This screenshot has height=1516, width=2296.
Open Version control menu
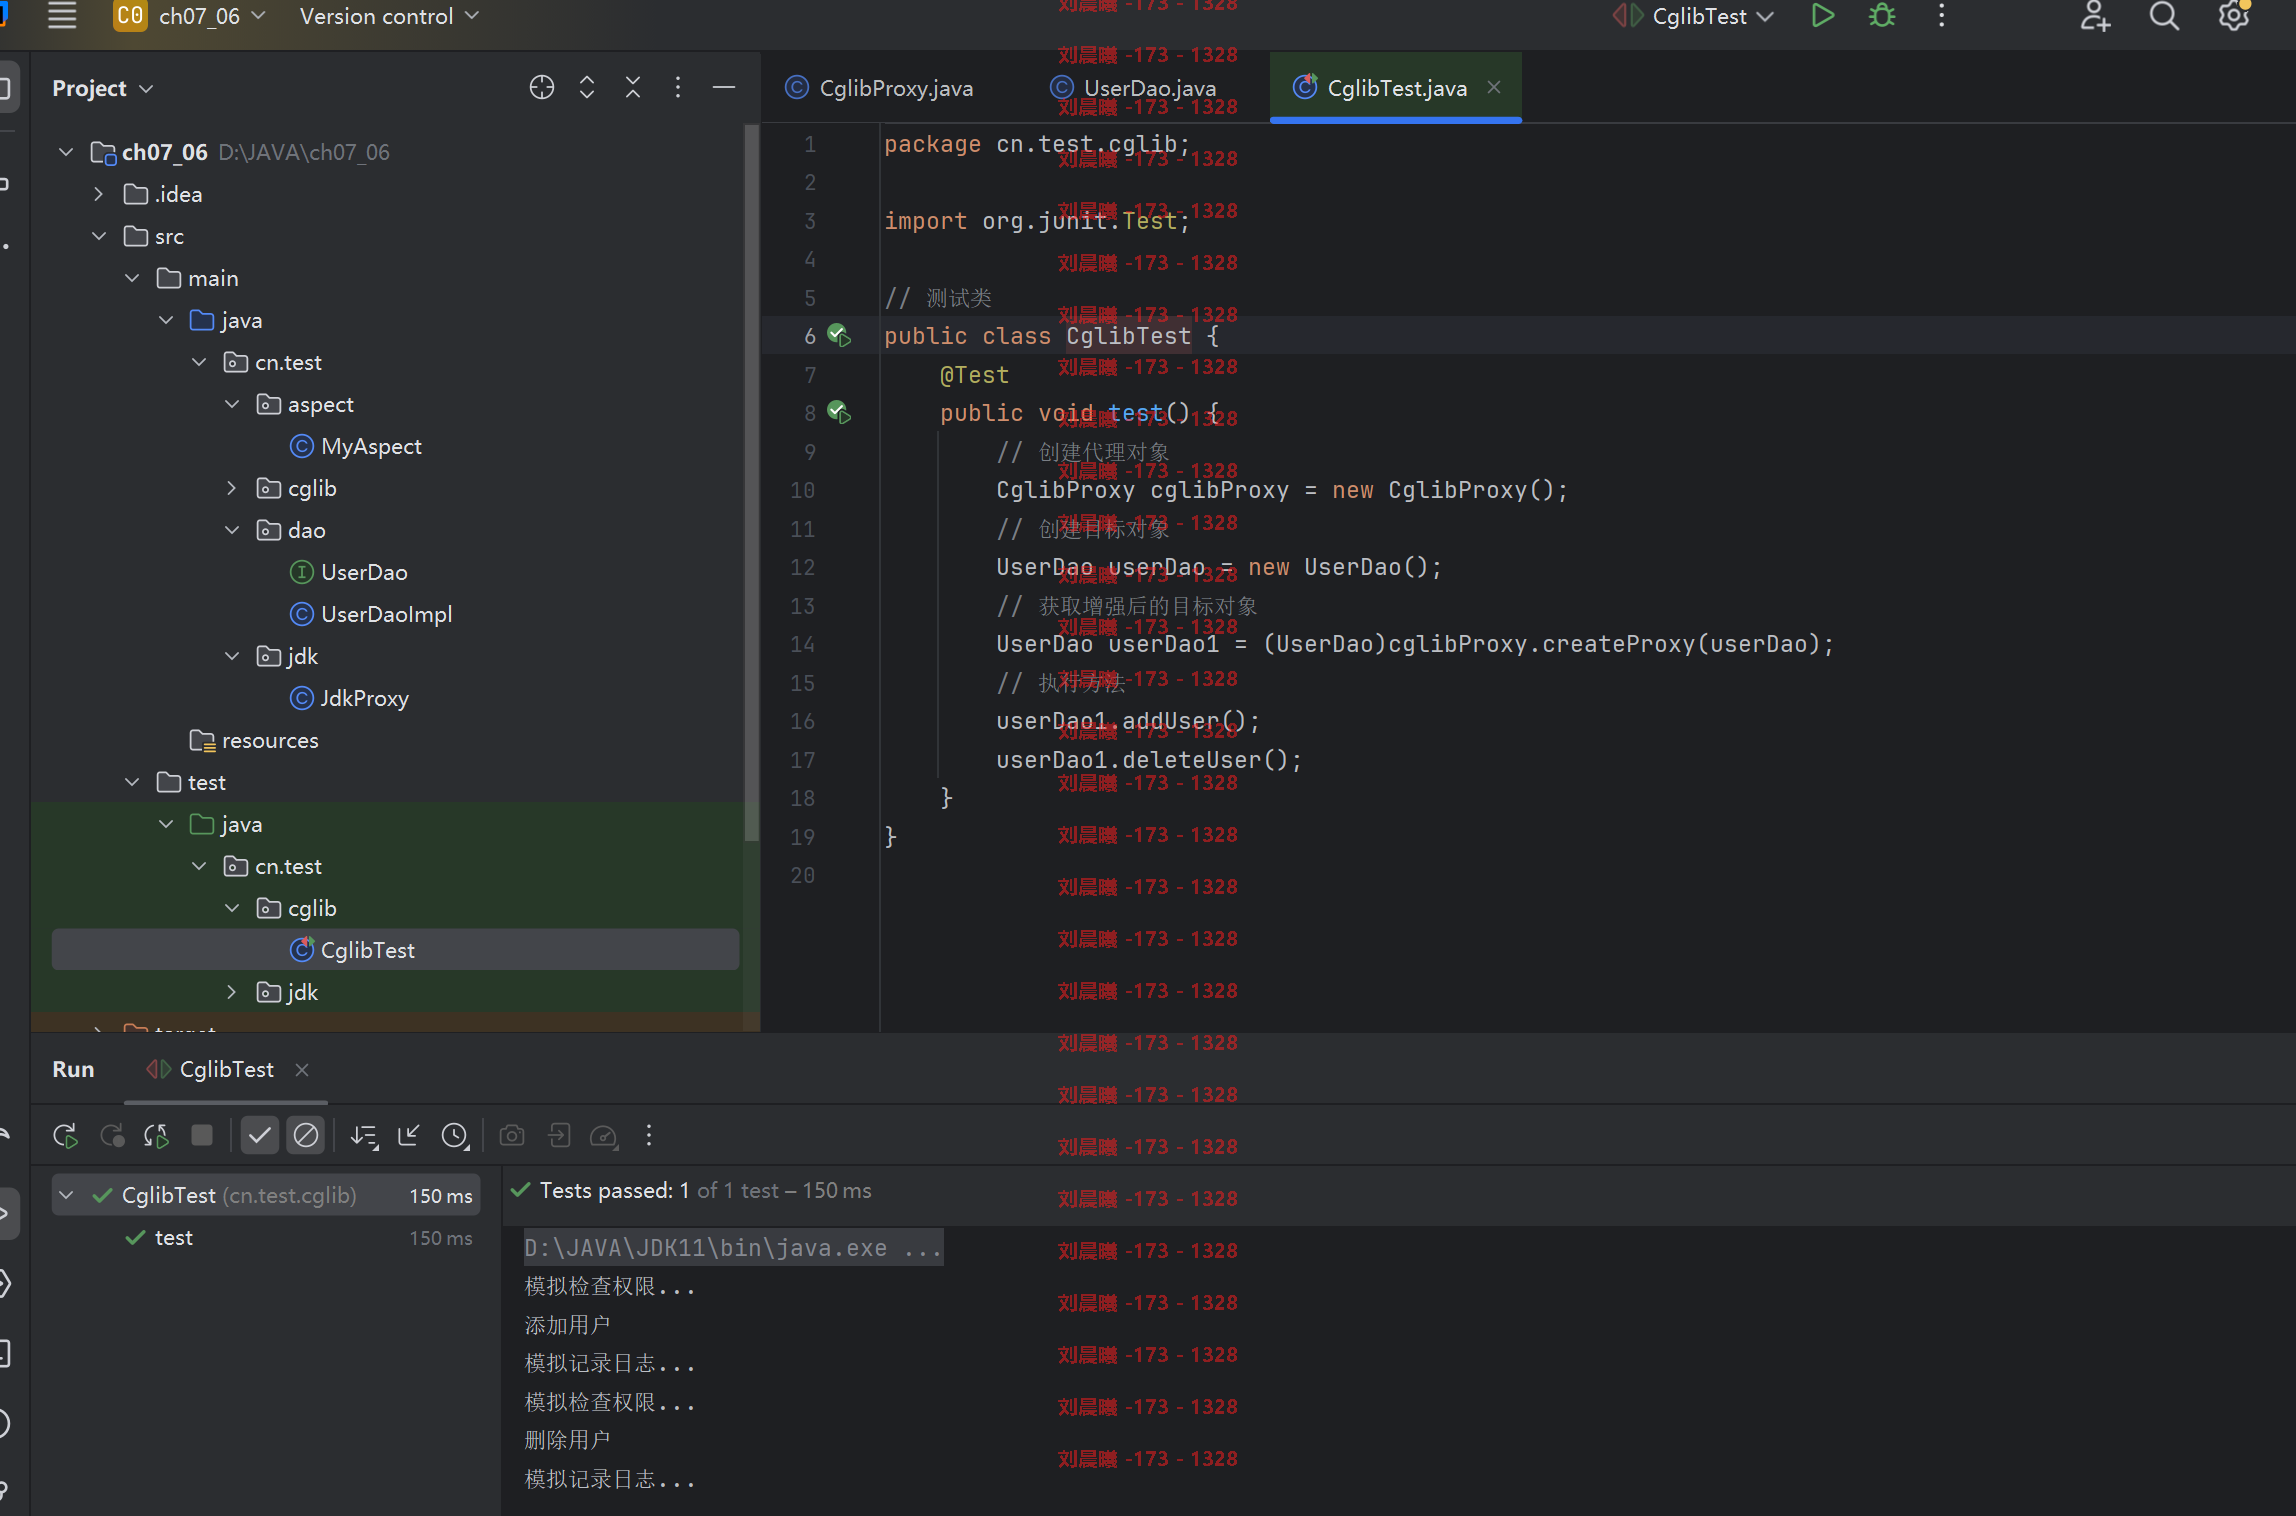tap(389, 16)
